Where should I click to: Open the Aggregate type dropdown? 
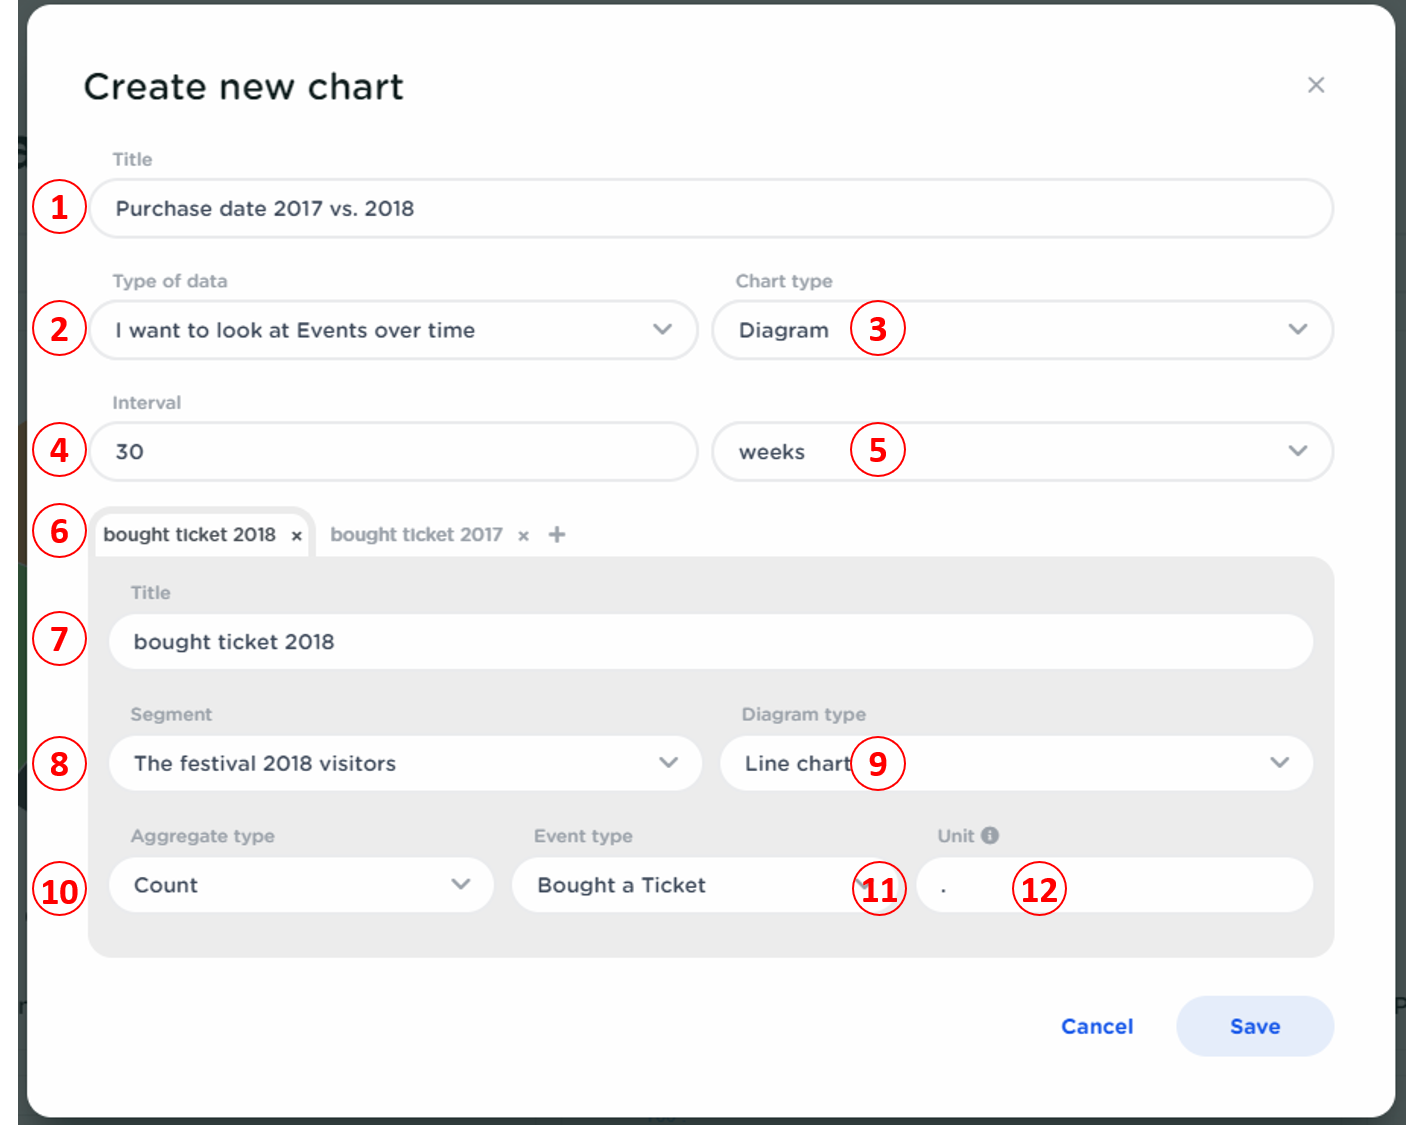301,885
